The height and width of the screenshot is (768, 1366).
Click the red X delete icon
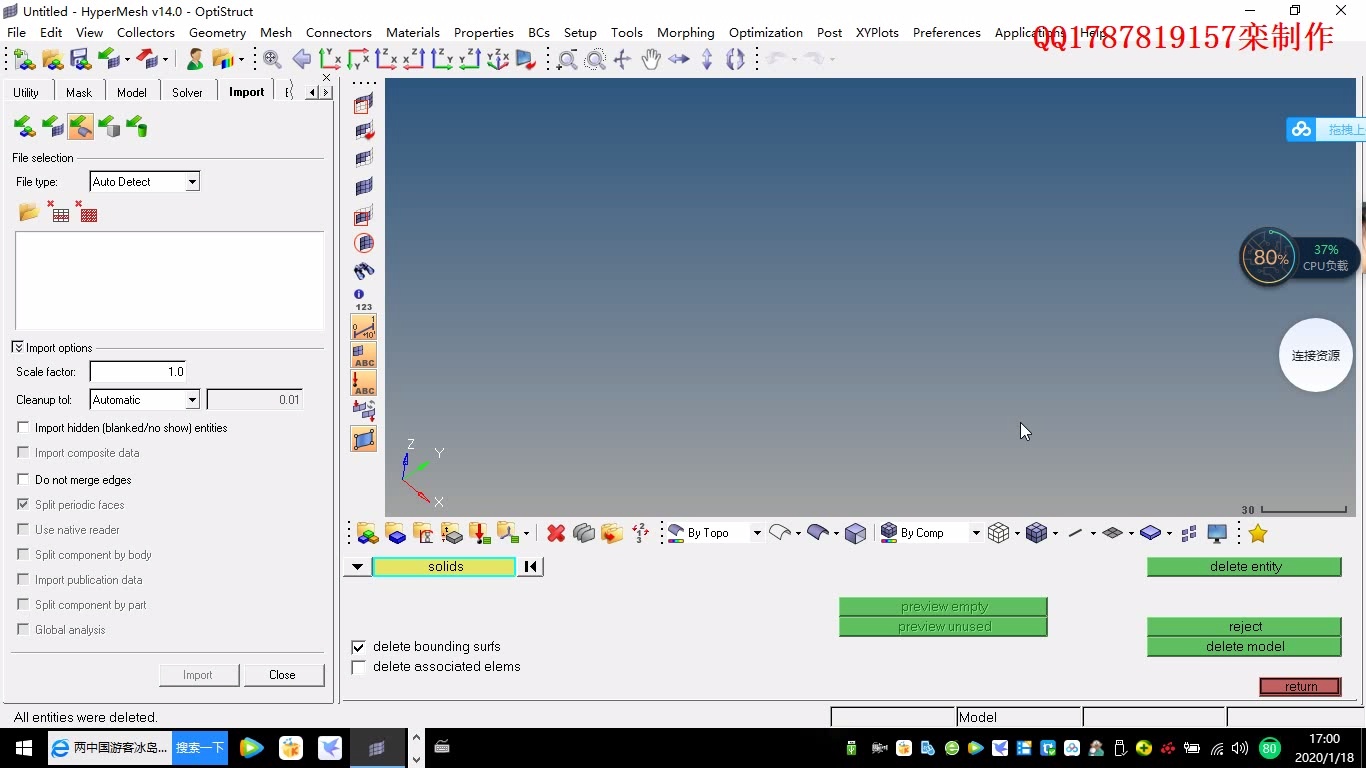[556, 534]
